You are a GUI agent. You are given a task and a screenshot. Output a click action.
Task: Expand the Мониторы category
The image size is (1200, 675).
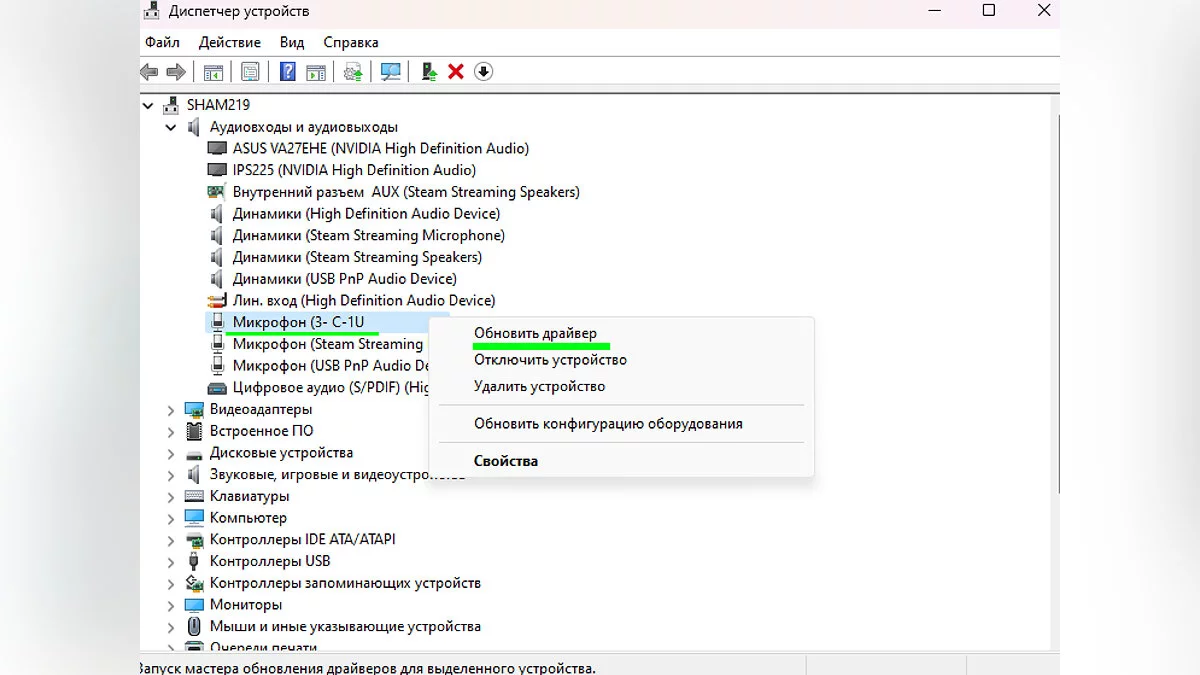coord(172,606)
